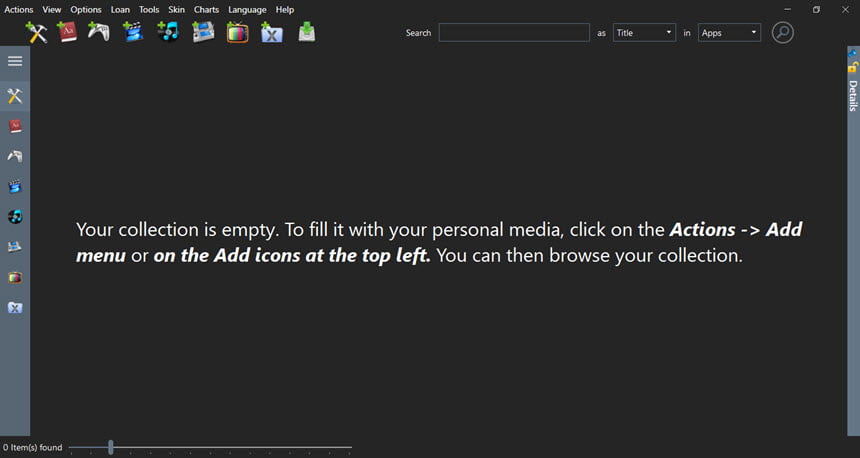Viewport: 860px width, 458px height.
Task: Open the Actions menu
Action: click(19, 9)
